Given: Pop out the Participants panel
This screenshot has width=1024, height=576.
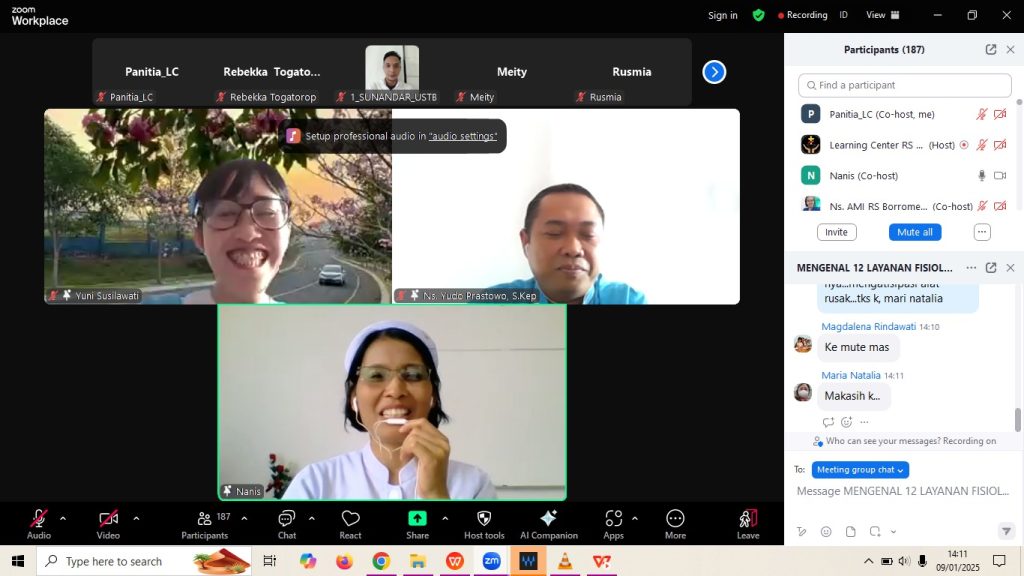Looking at the screenshot, I should pyautogui.click(x=990, y=50).
